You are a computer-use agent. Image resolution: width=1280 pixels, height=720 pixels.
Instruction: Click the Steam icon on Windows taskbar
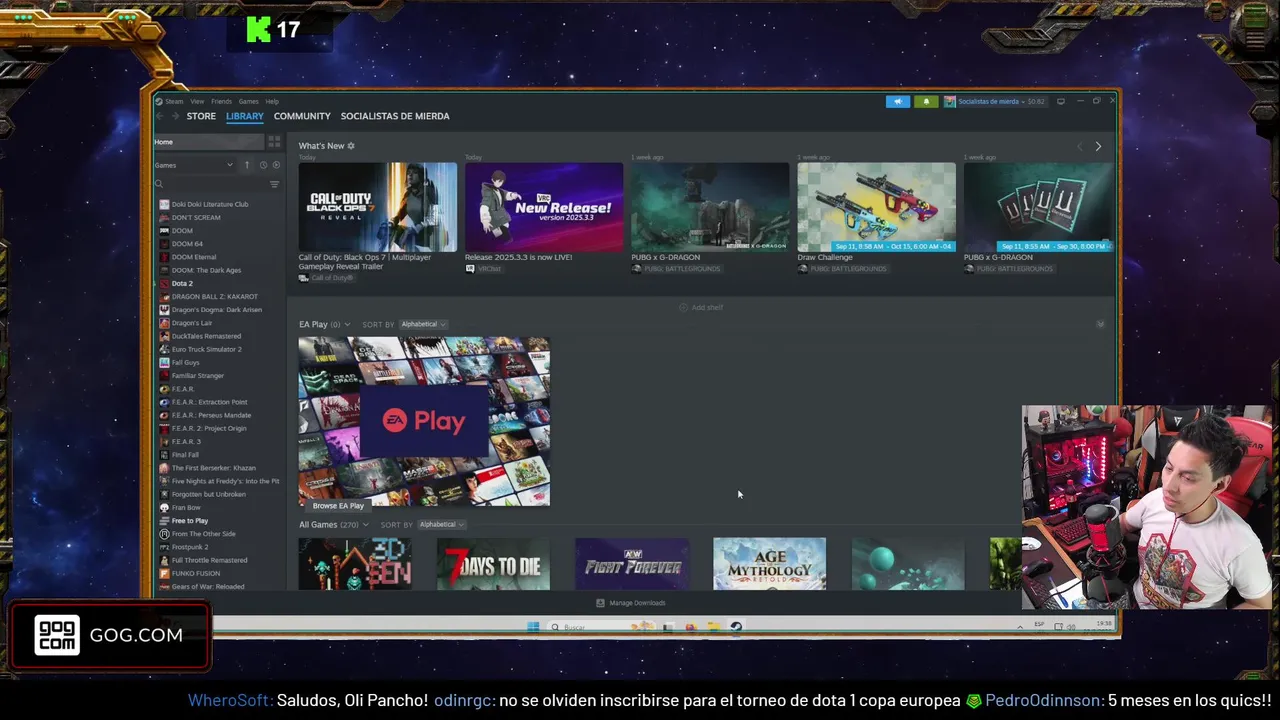[x=736, y=627]
